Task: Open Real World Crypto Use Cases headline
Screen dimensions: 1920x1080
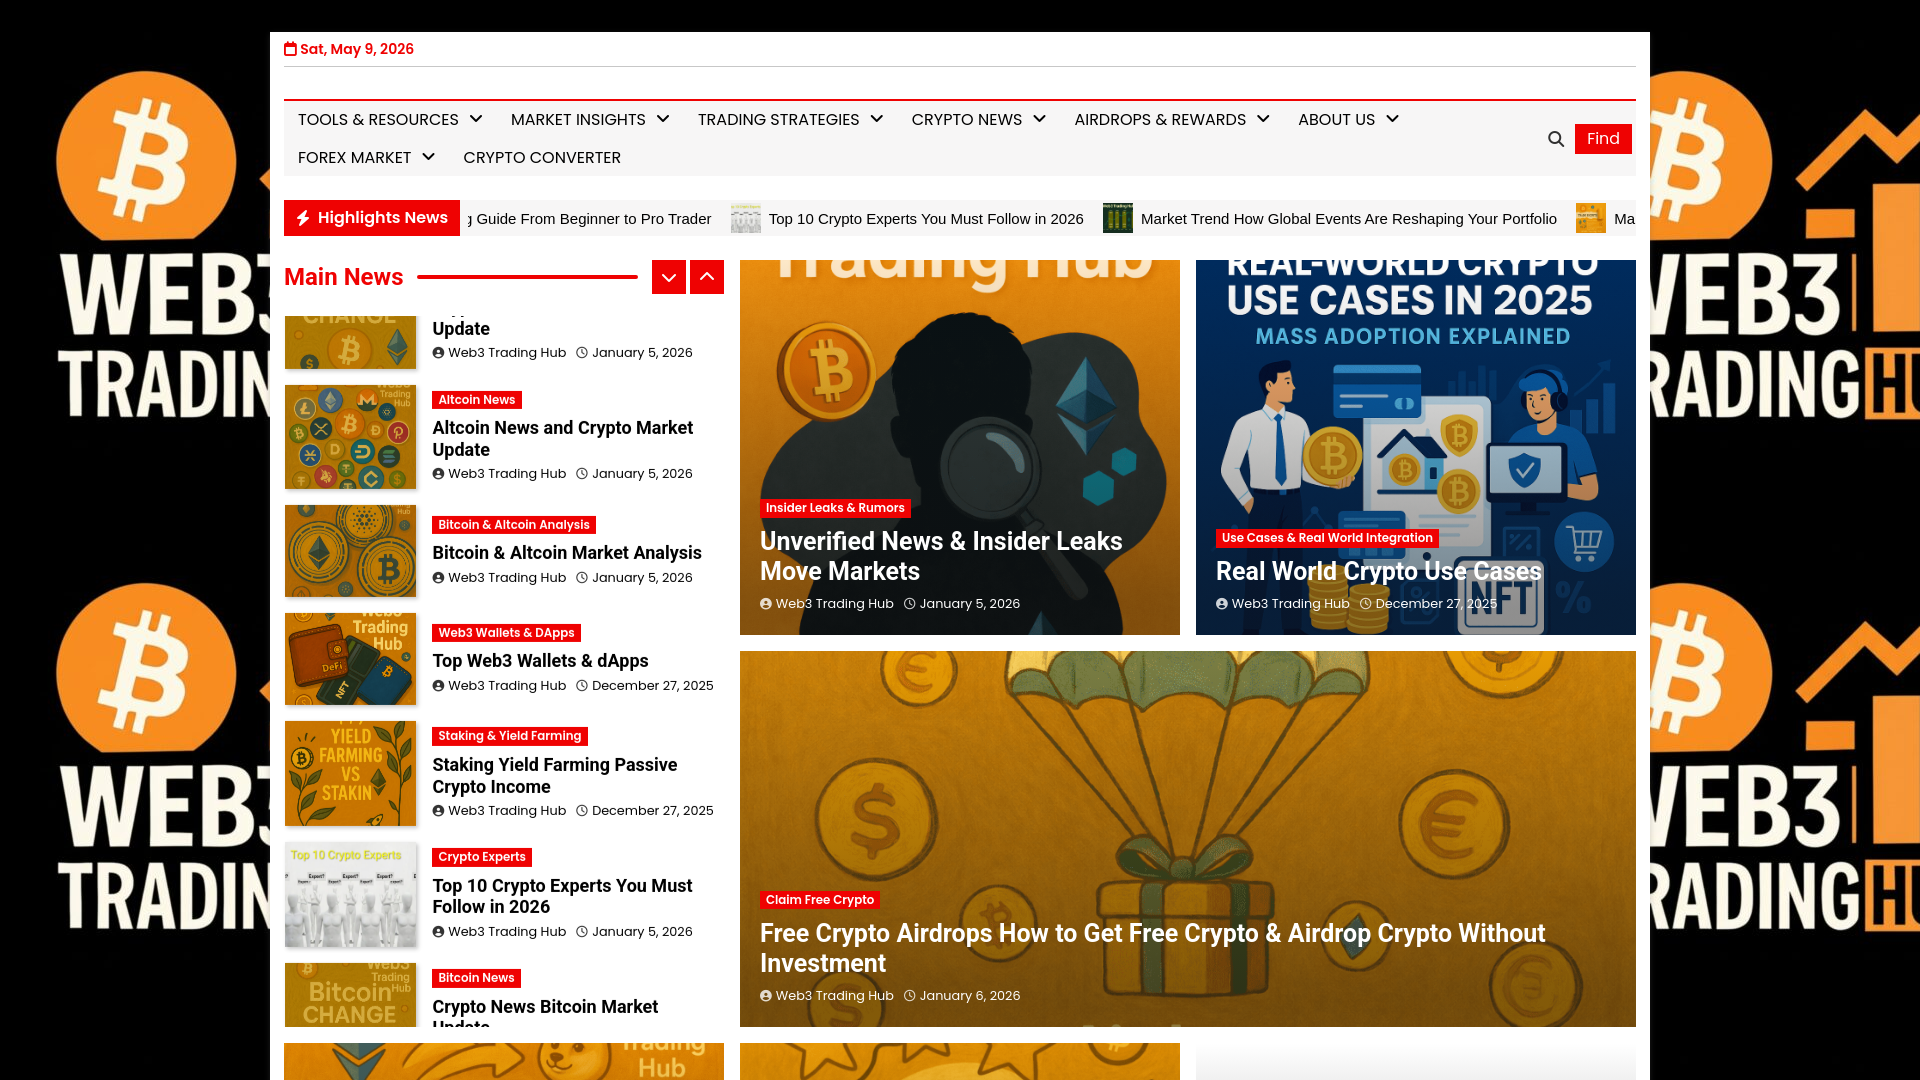Action: point(1379,571)
